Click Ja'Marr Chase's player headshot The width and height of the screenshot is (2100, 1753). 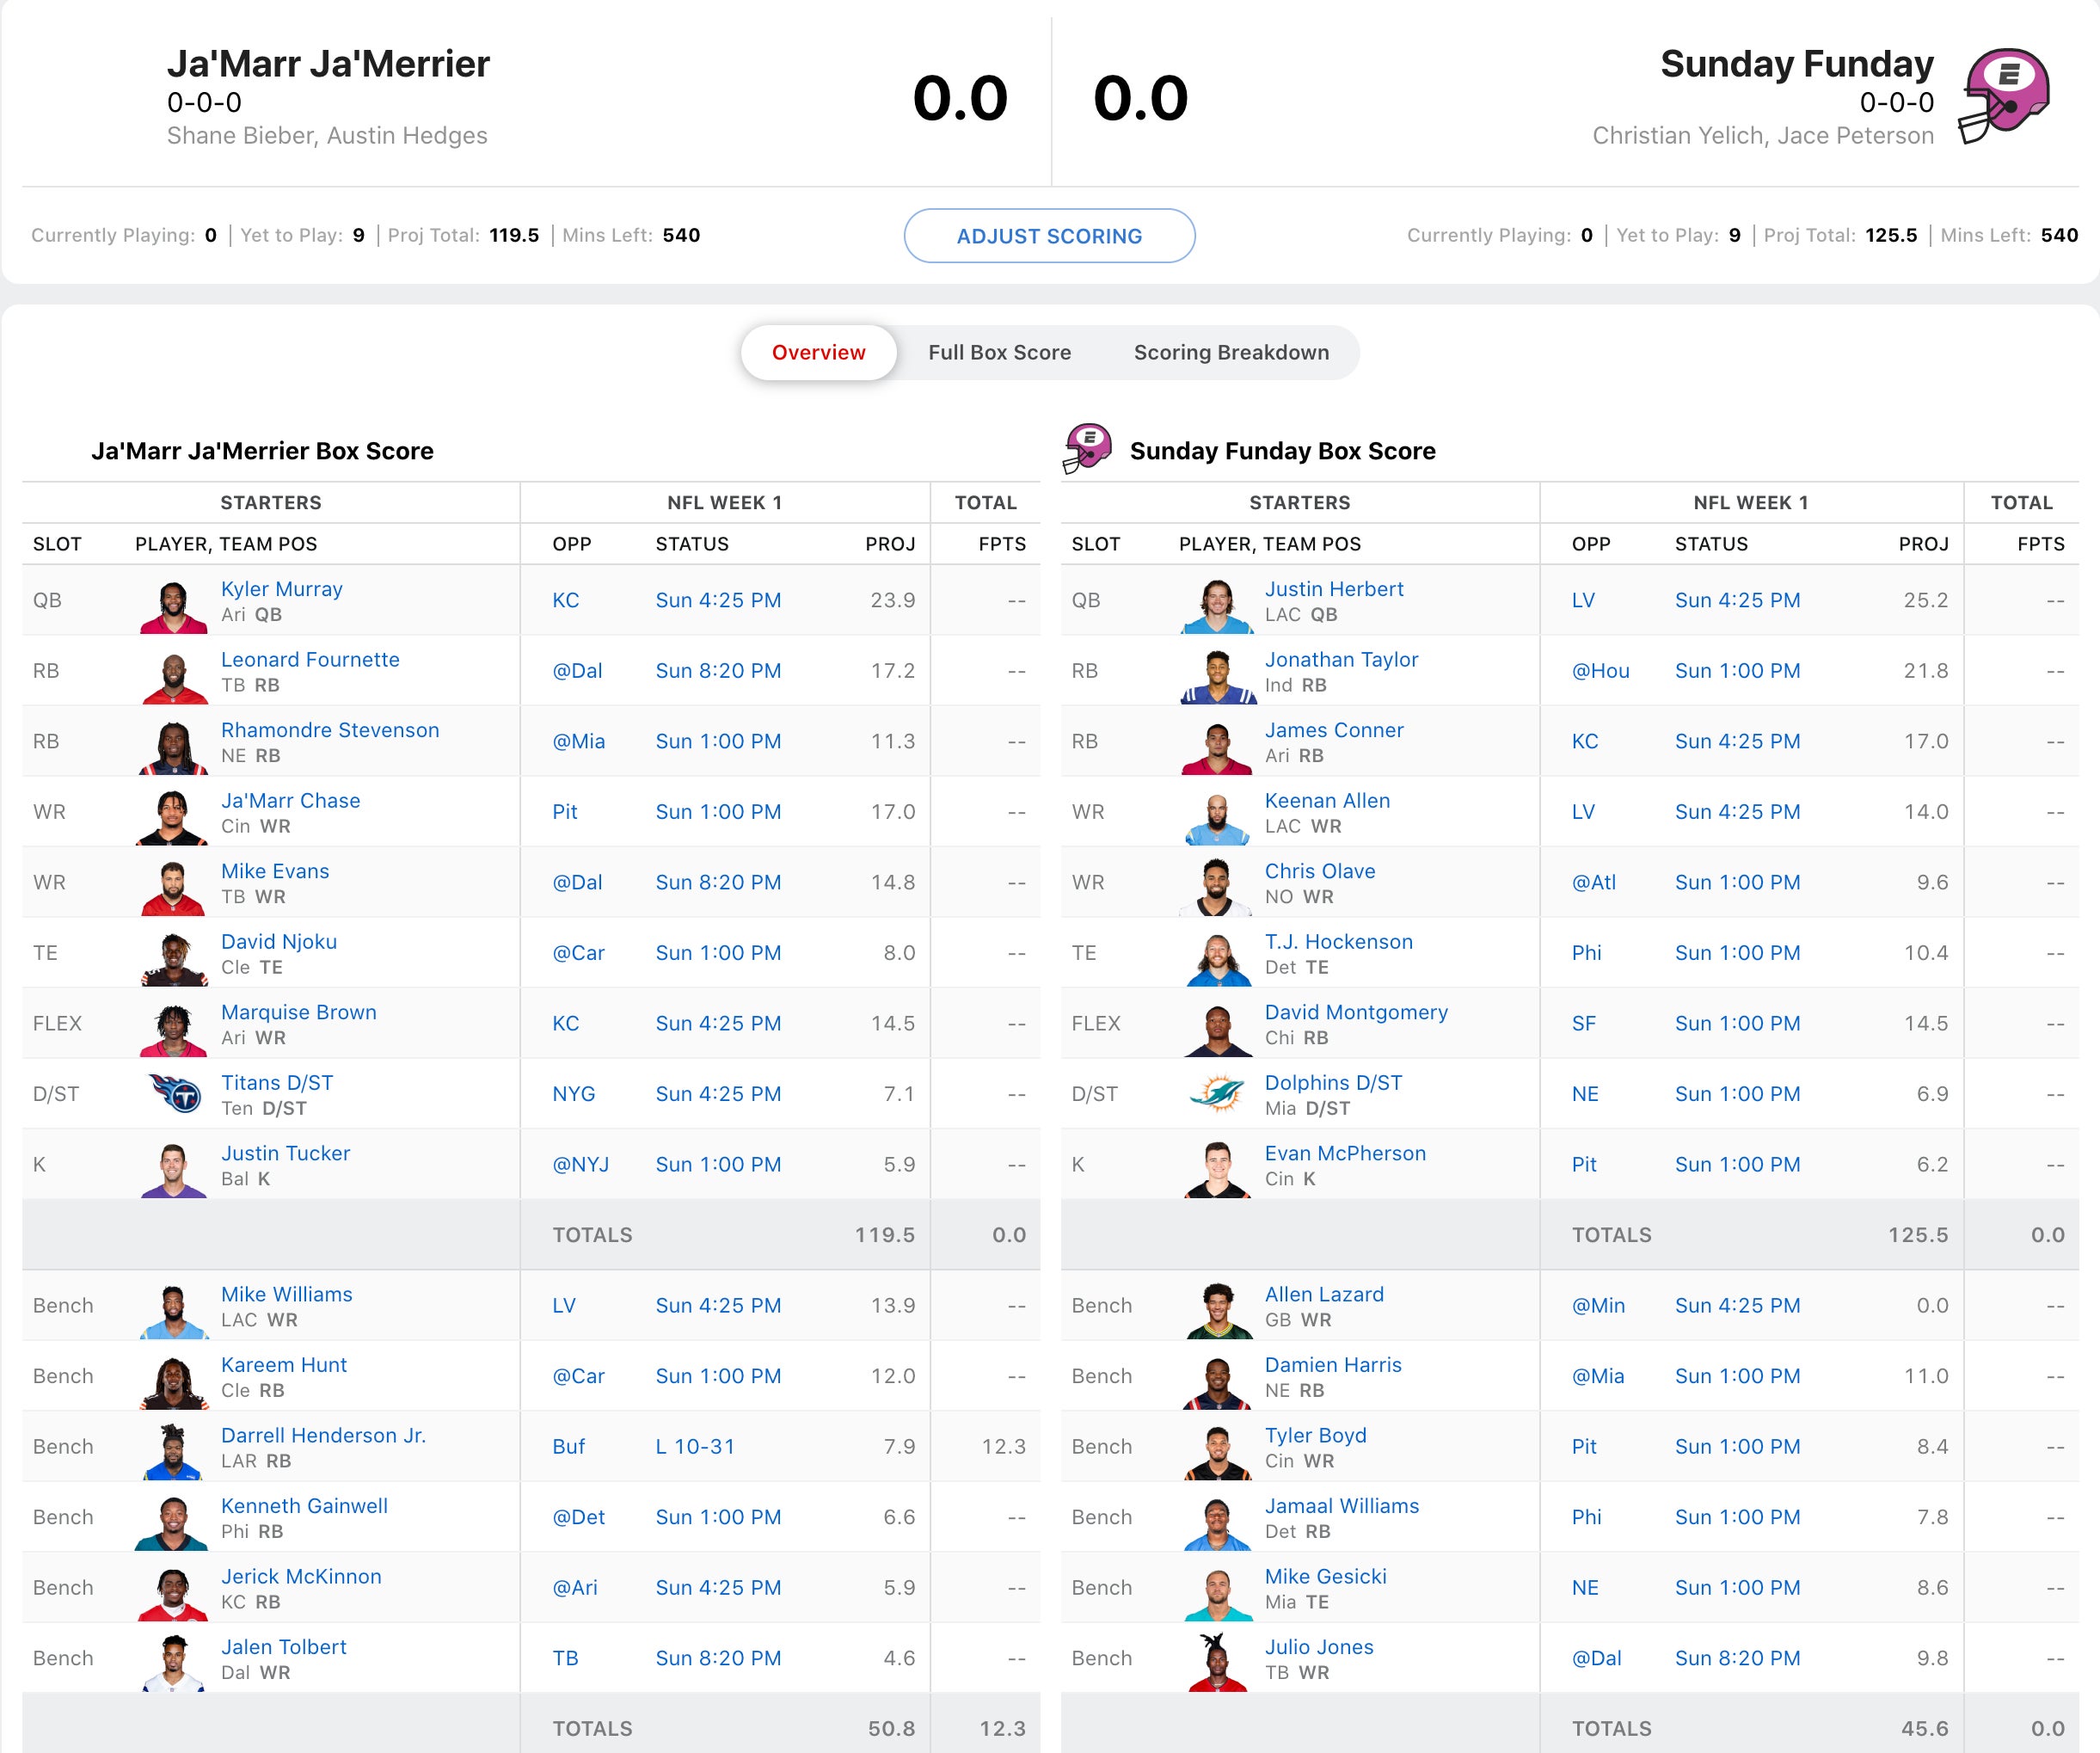tap(174, 817)
